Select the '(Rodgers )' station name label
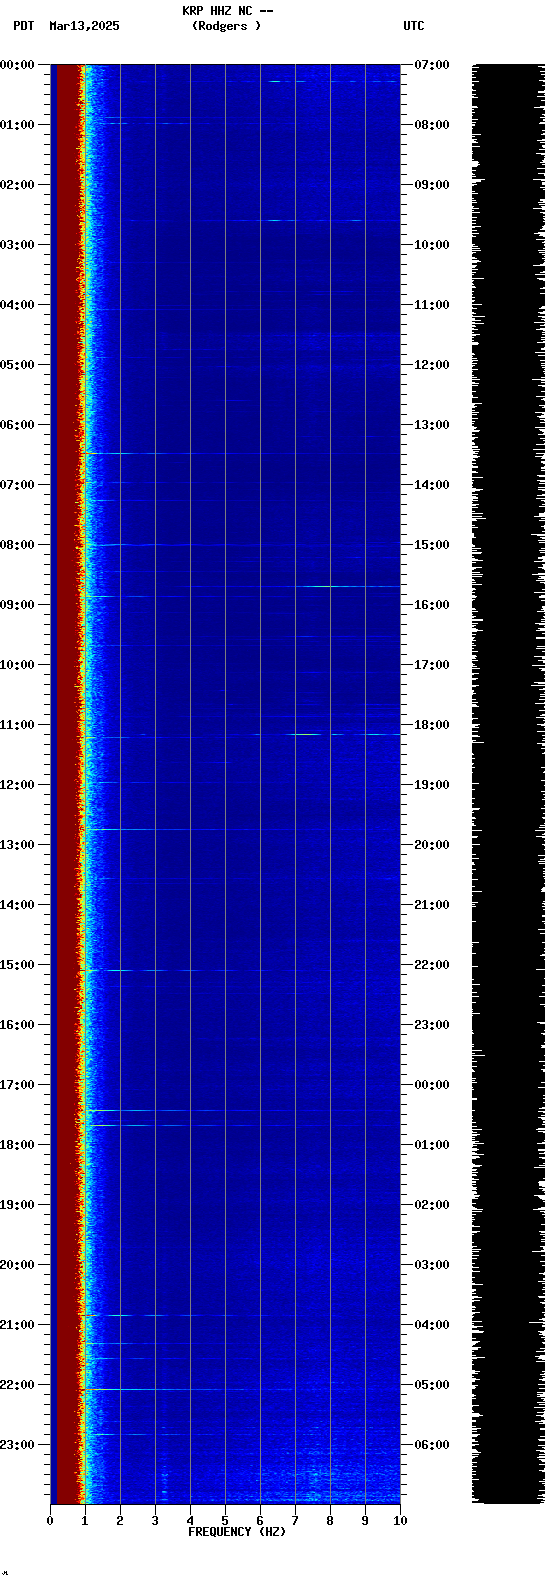552x1584 pixels. click(x=227, y=26)
